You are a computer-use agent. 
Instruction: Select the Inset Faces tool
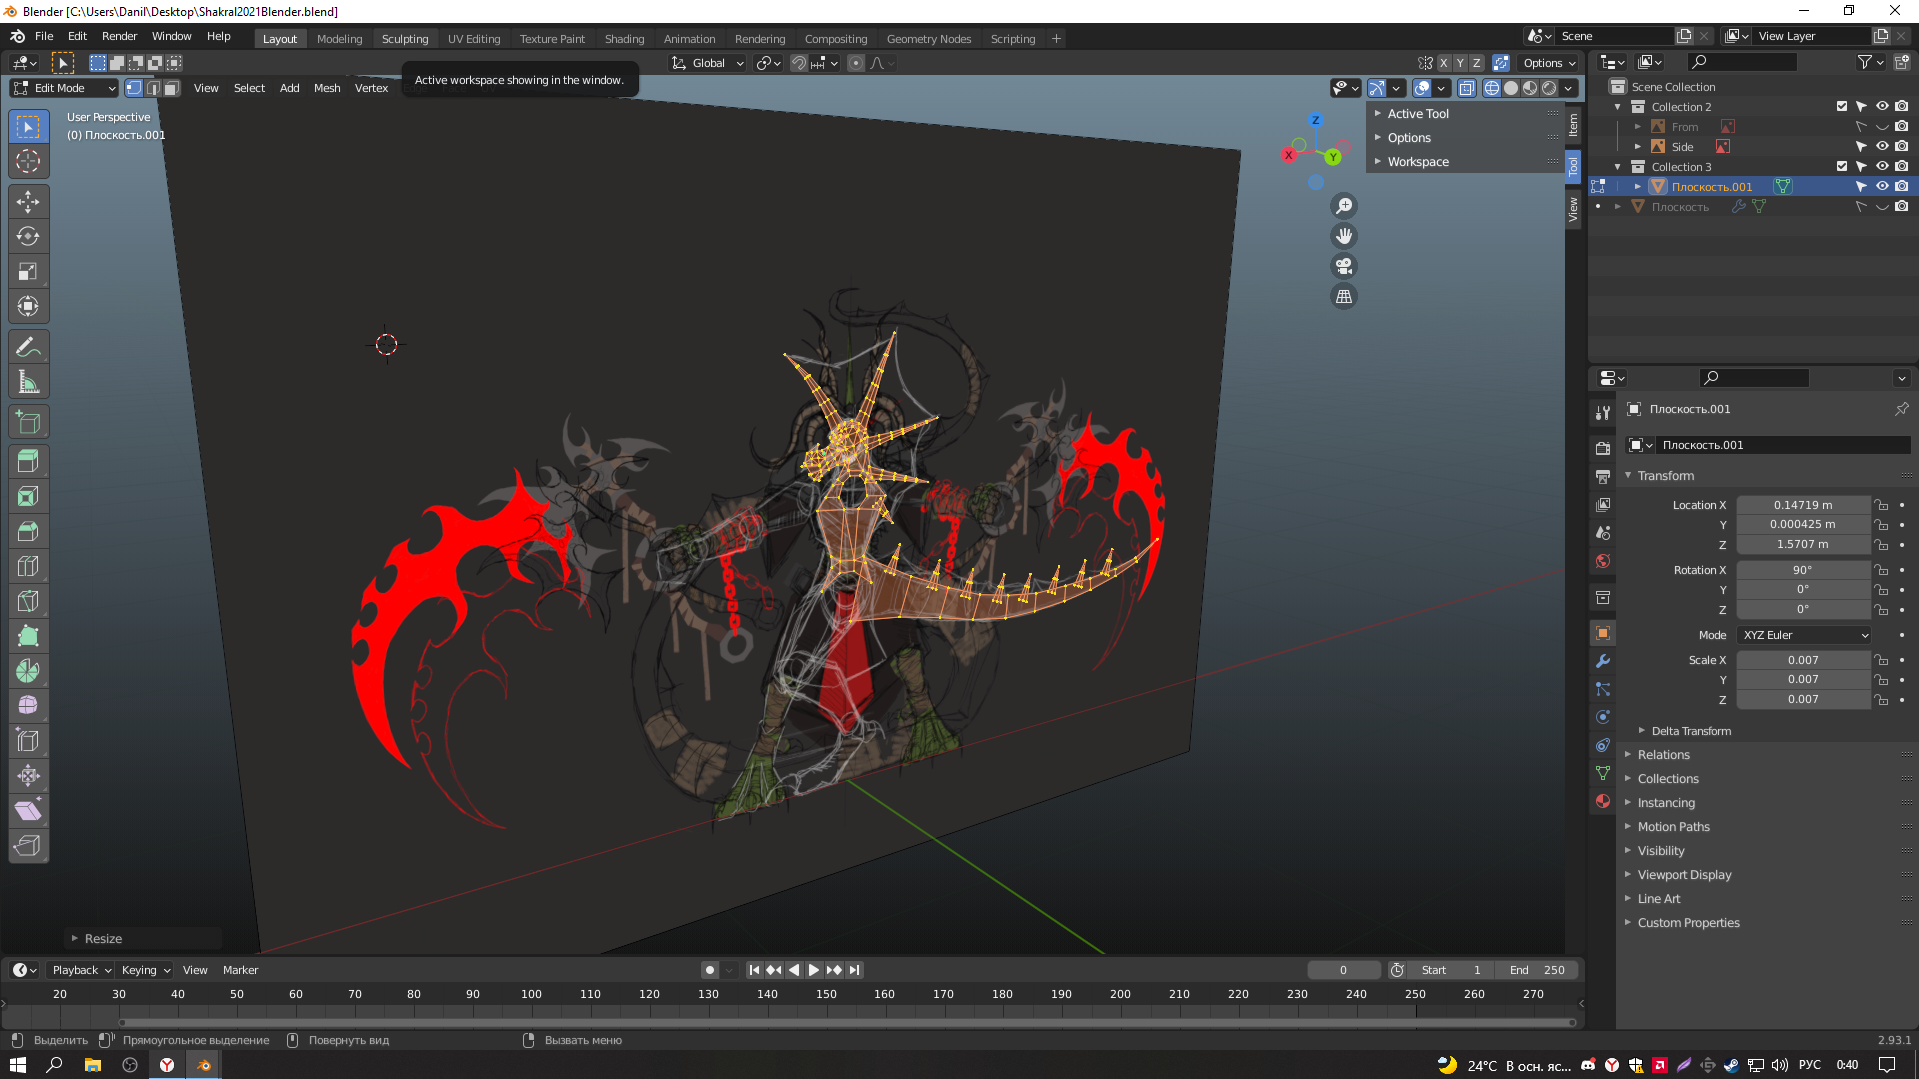tap(28, 496)
